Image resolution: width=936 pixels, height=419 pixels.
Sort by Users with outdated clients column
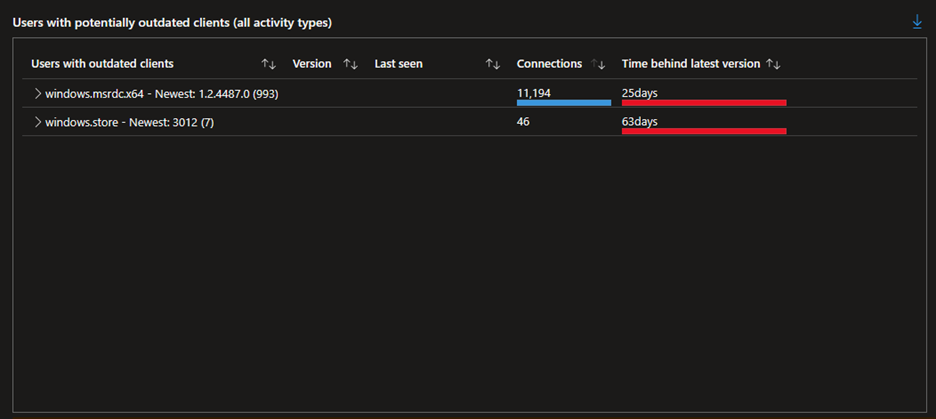pos(269,64)
